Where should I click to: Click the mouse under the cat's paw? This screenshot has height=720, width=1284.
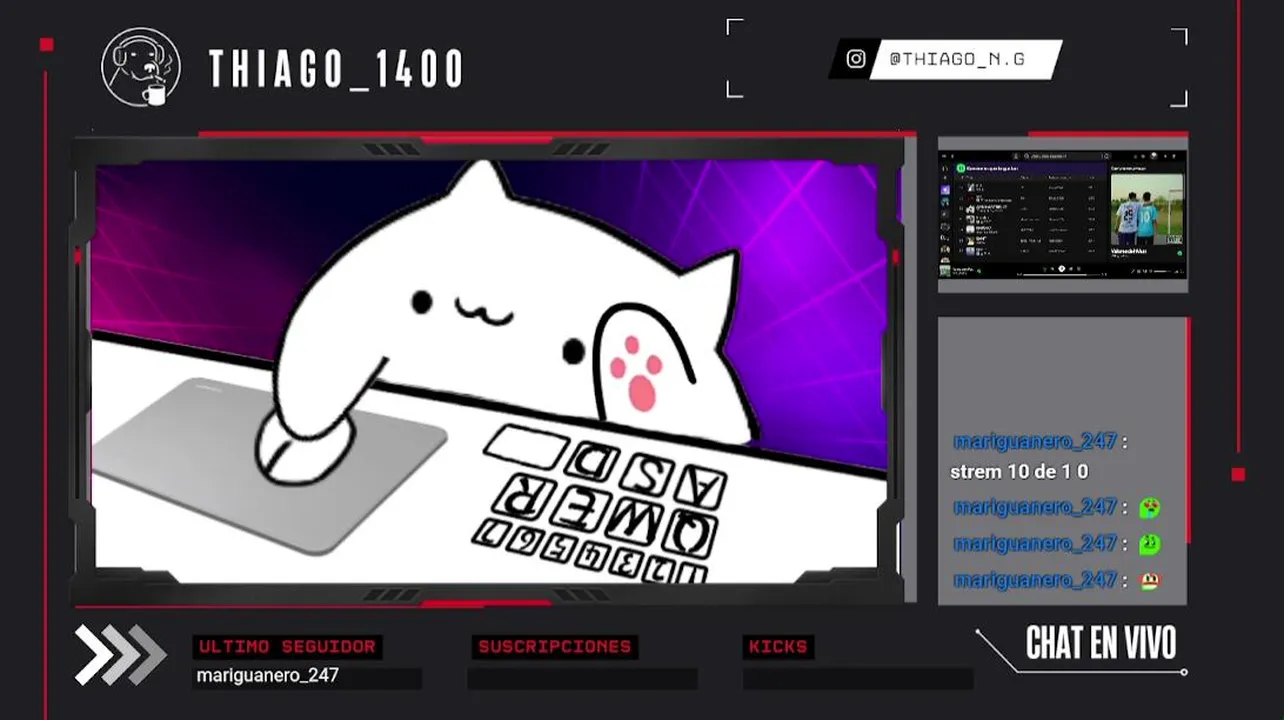(305, 450)
